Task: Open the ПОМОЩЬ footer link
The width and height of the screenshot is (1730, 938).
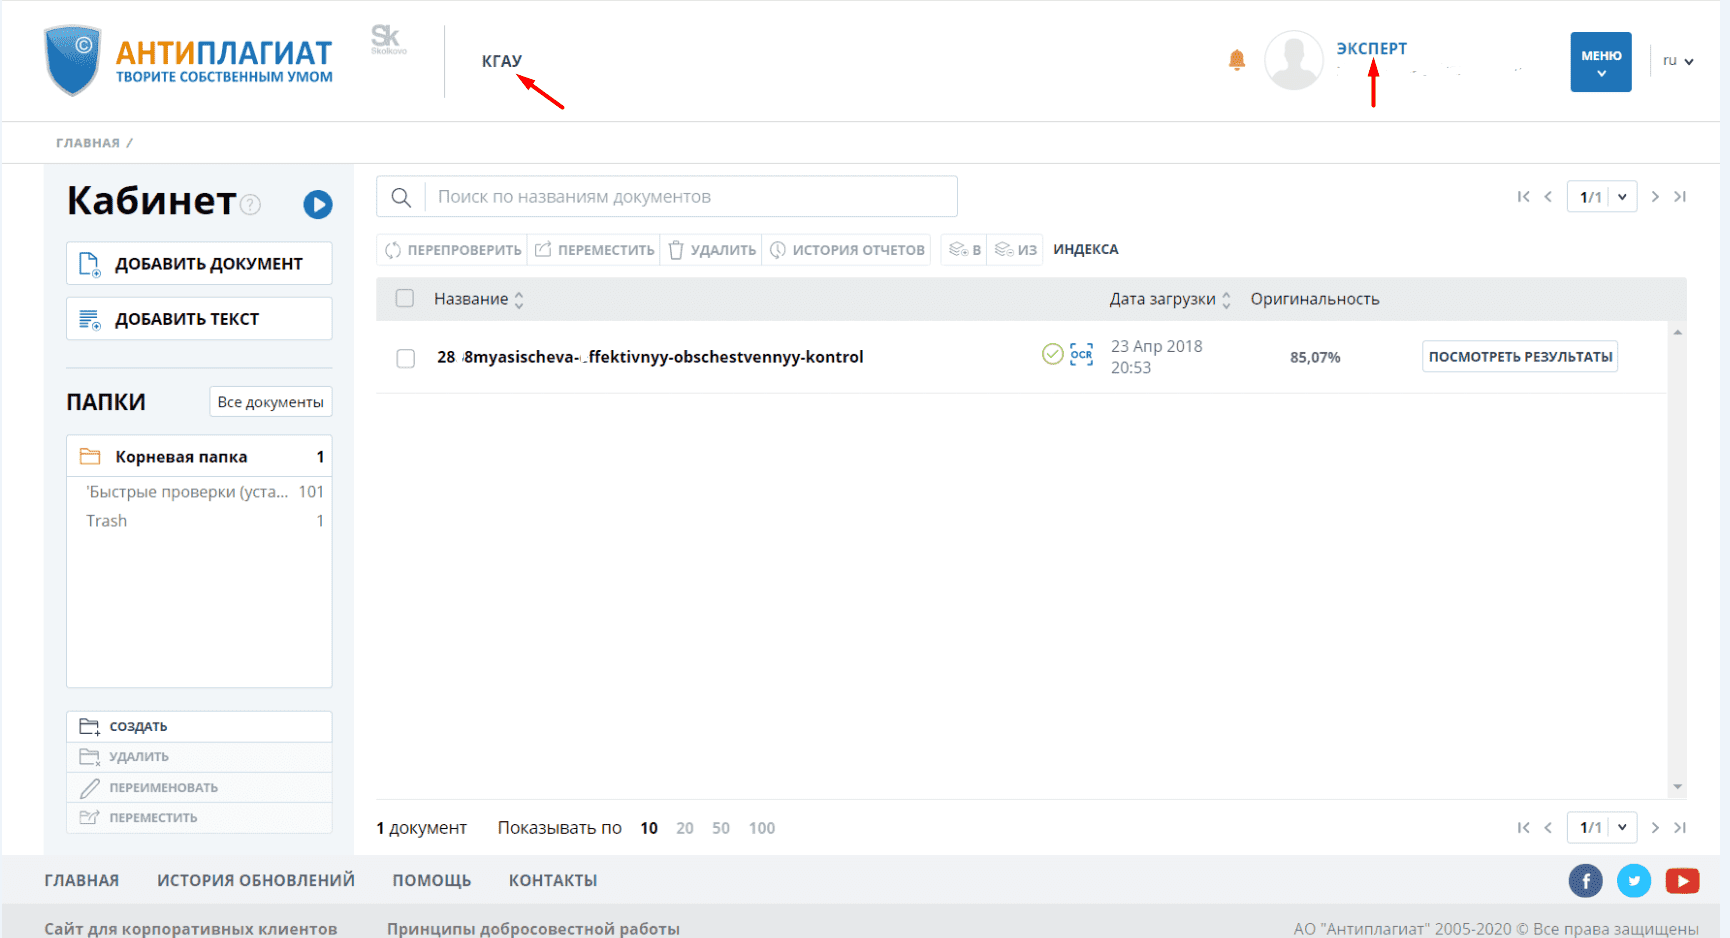Action: (431, 880)
